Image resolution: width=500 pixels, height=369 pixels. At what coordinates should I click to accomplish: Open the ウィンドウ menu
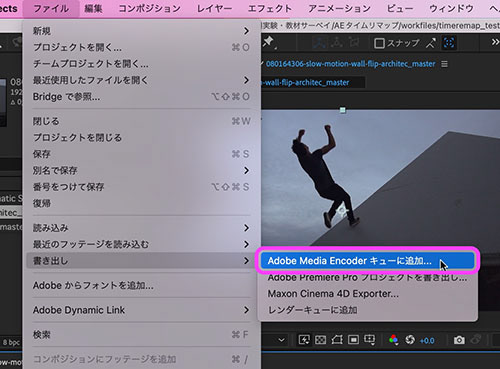click(x=451, y=8)
